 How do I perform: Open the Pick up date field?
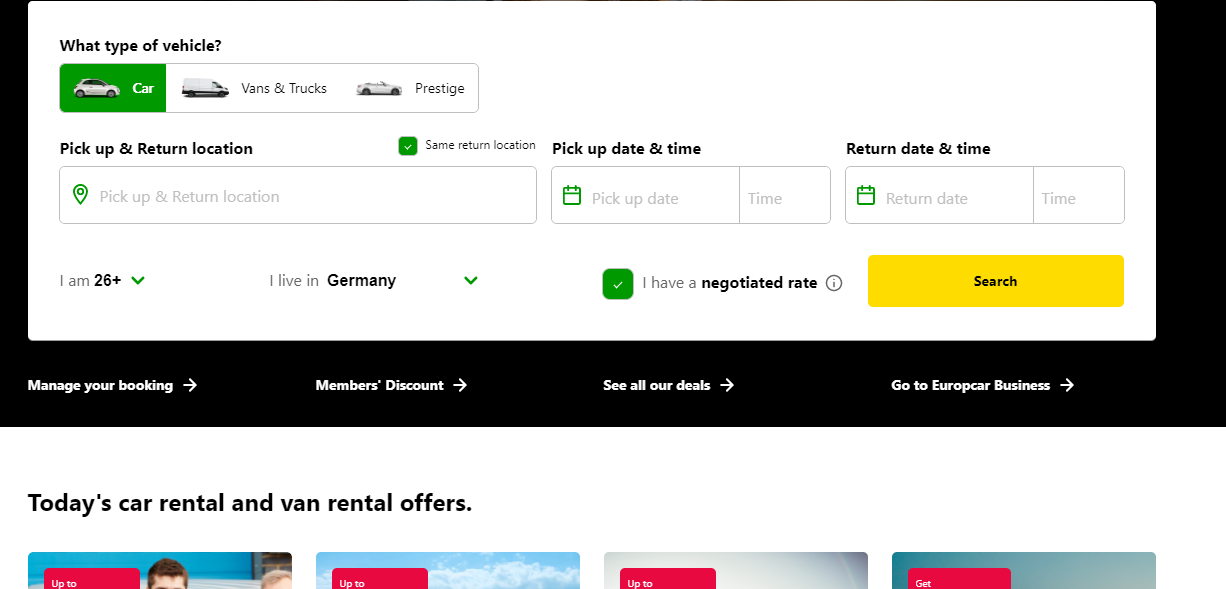(646, 195)
